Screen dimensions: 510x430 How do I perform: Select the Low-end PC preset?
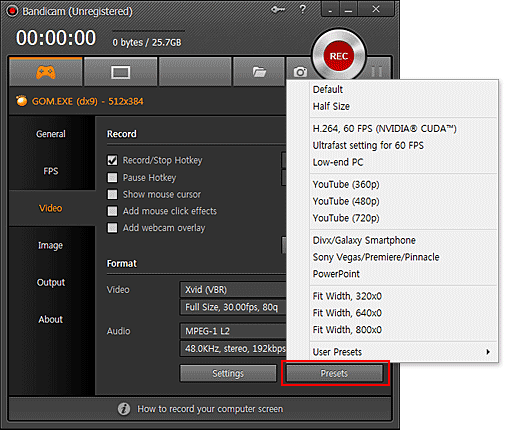(404, 162)
